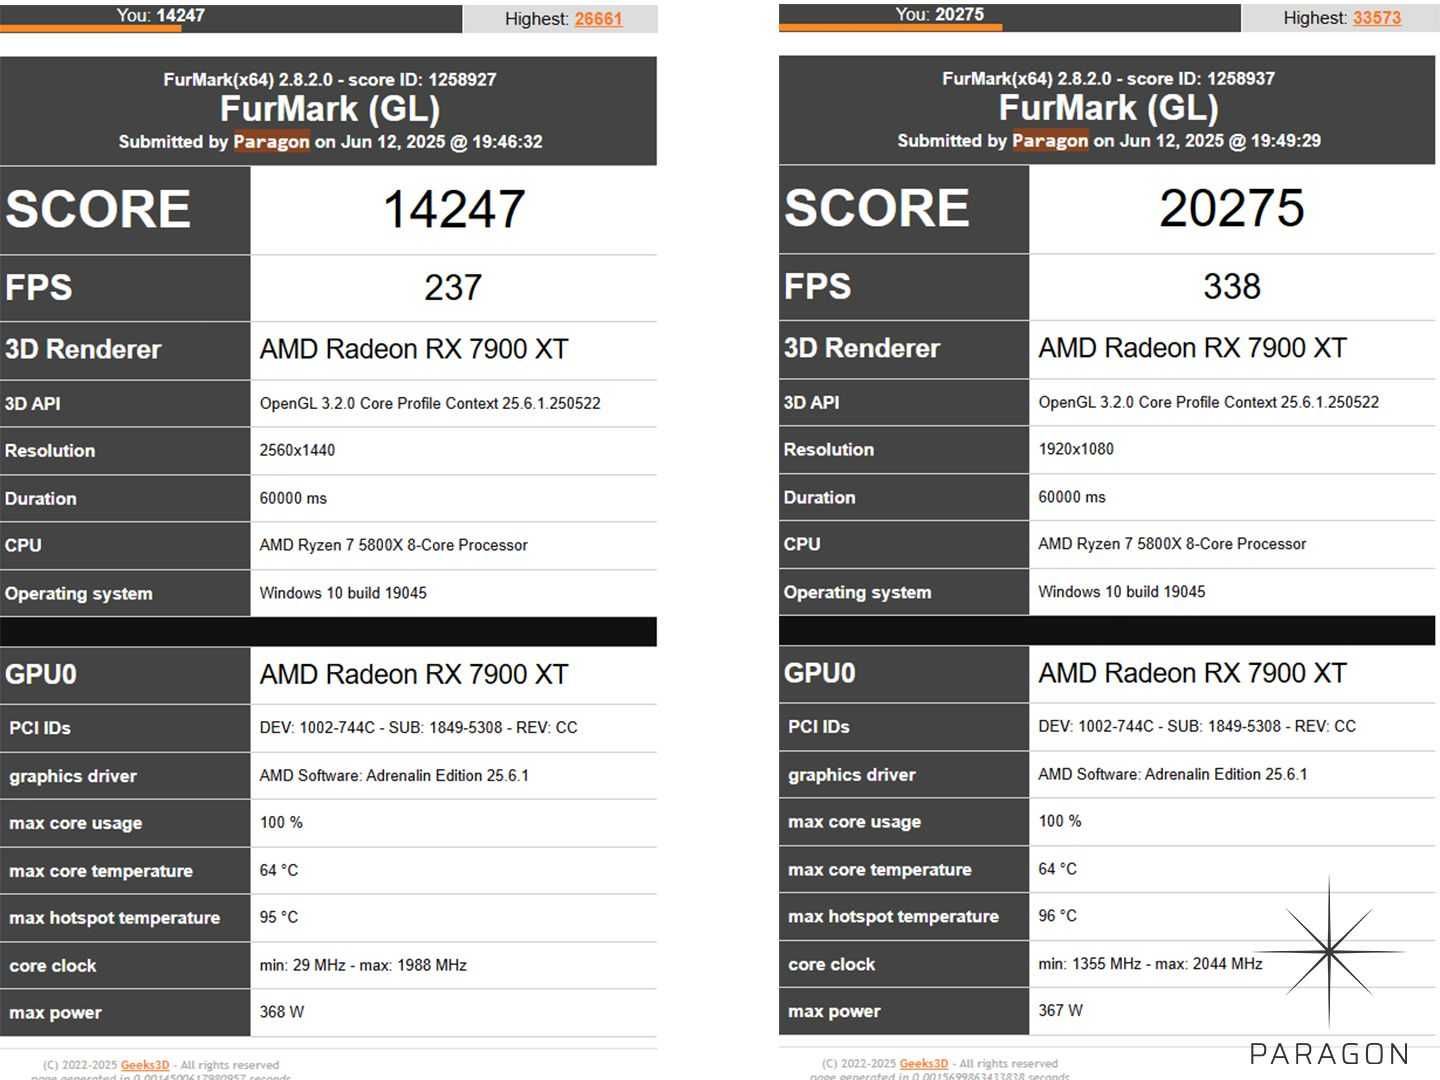Click the 95 °C max hotspot temperature
This screenshot has height=1080, width=1440.
(279, 917)
